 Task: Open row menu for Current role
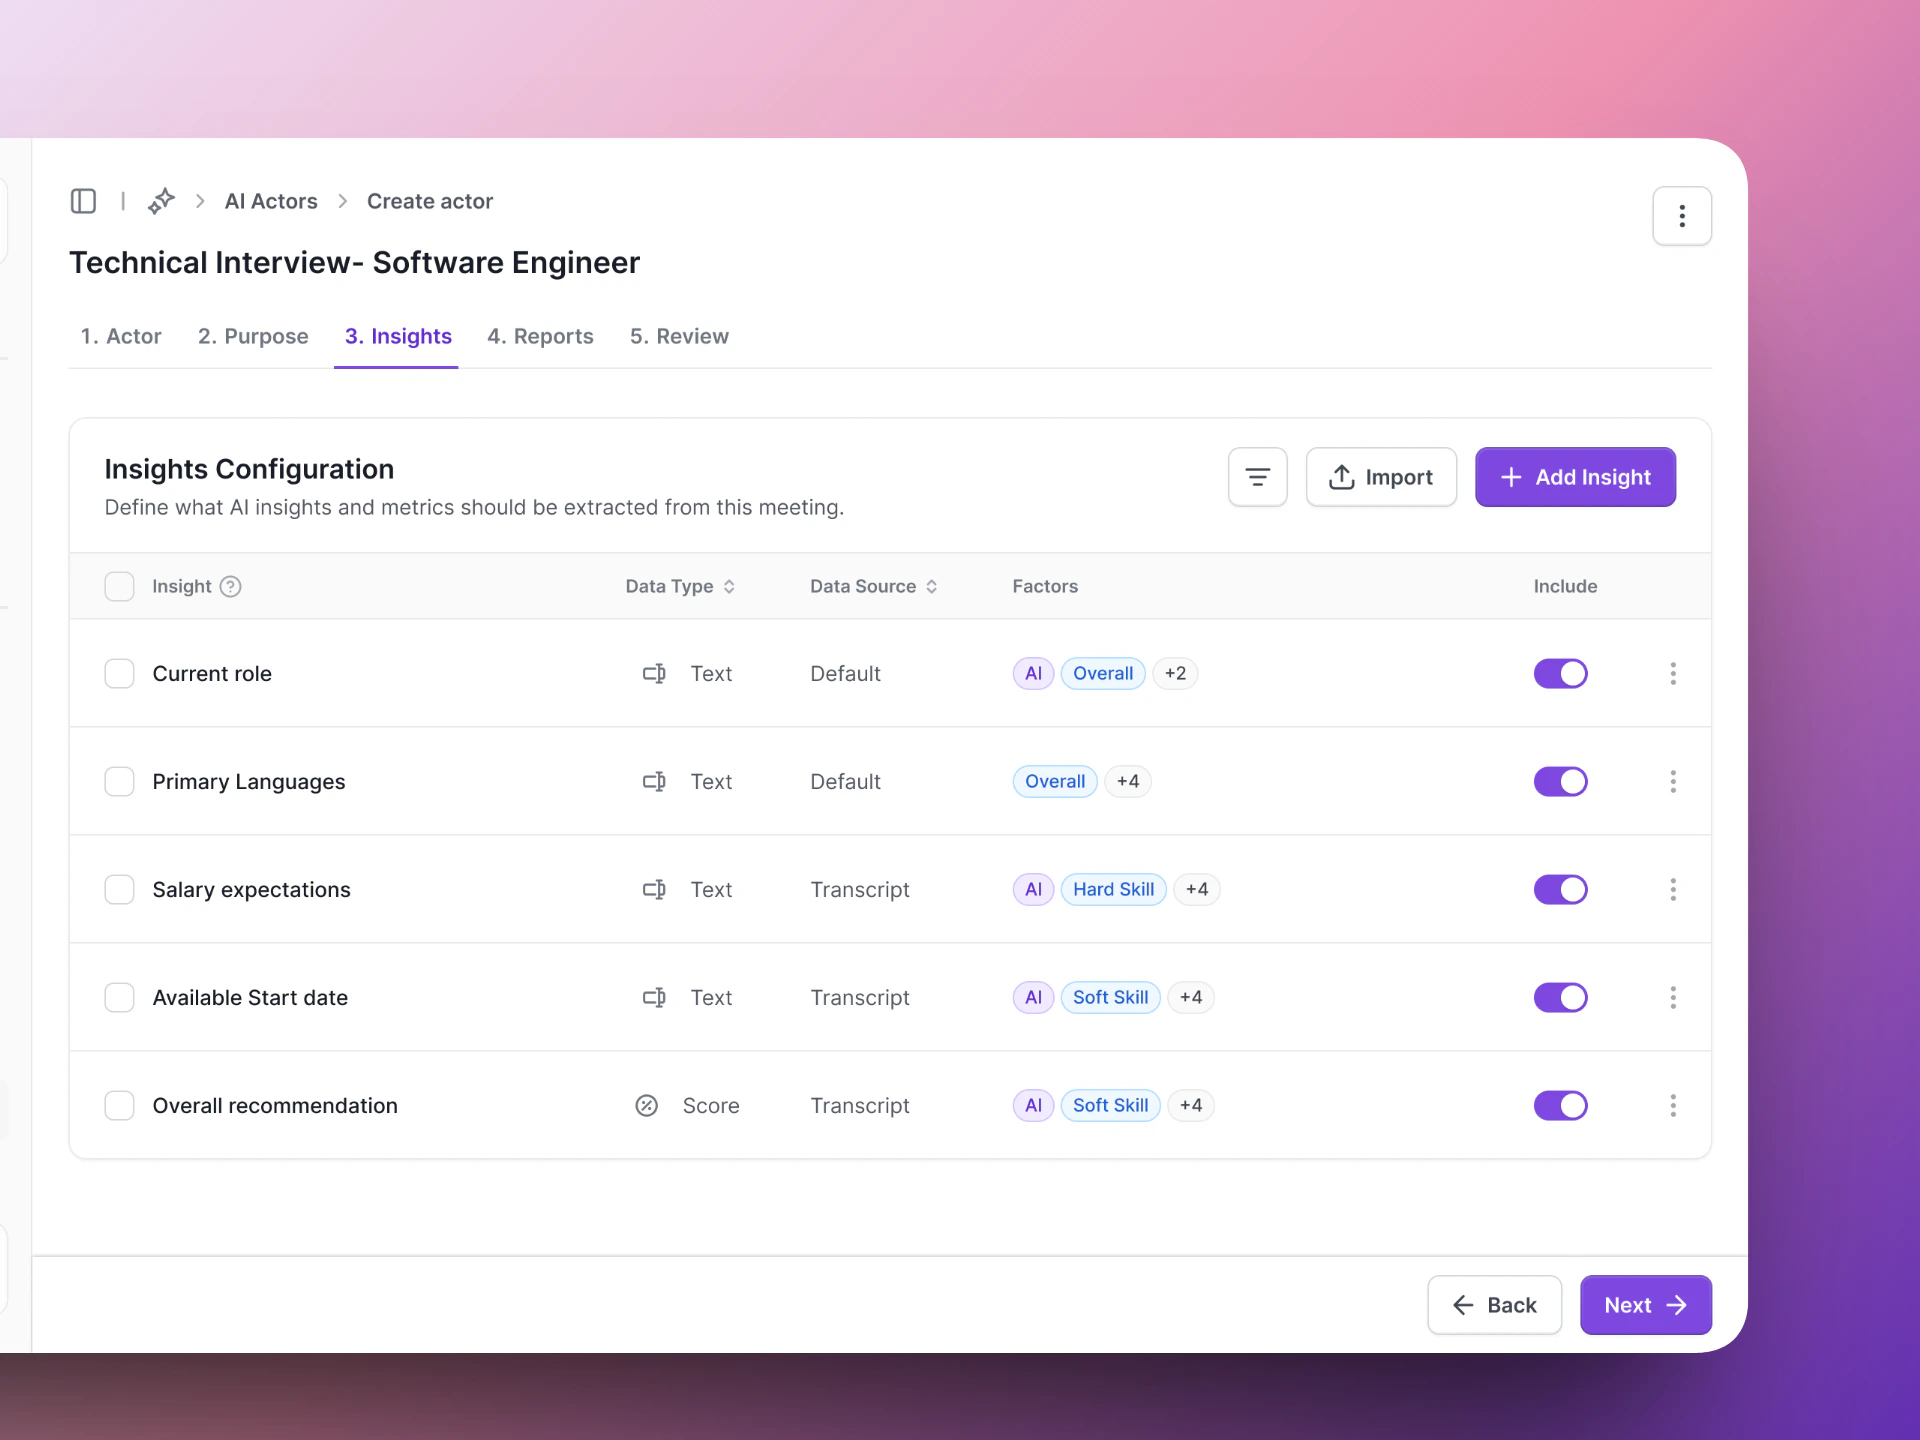(x=1672, y=674)
